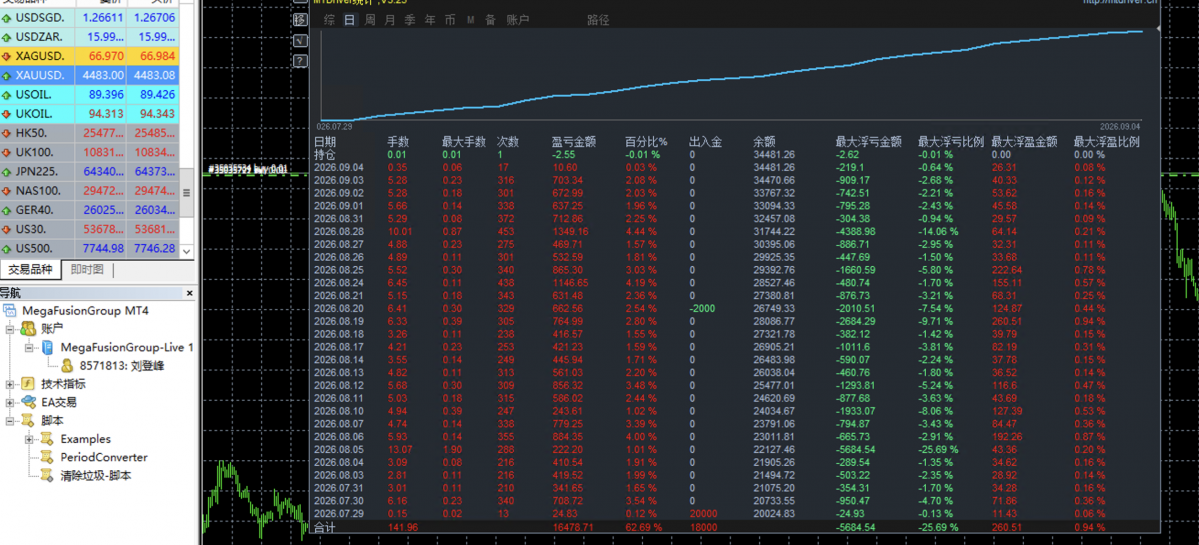Click the 合计 total row label
The height and width of the screenshot is (545, 1199).
tap(324, 528)
